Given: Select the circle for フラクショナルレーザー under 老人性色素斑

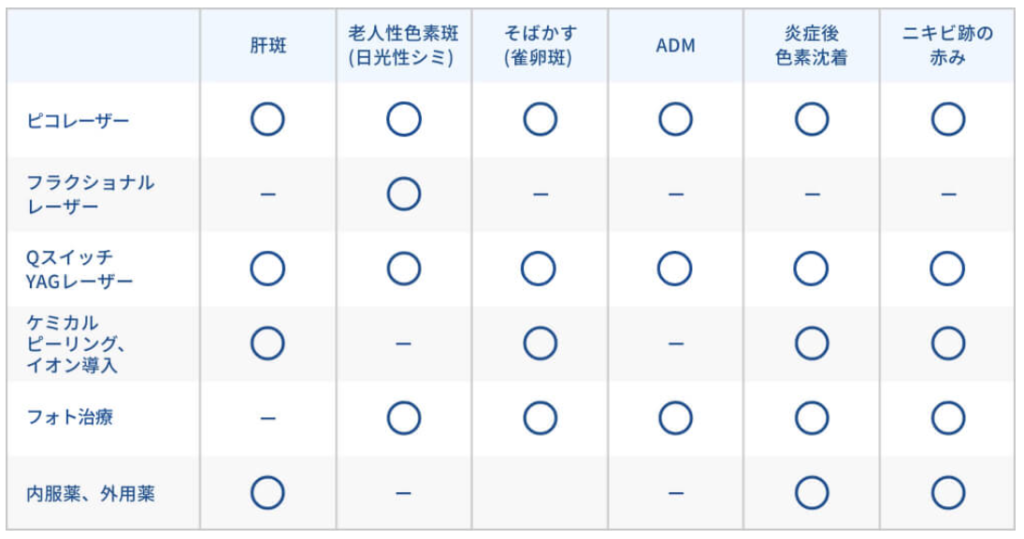Looking at the screenshot, I should [404, 194].
